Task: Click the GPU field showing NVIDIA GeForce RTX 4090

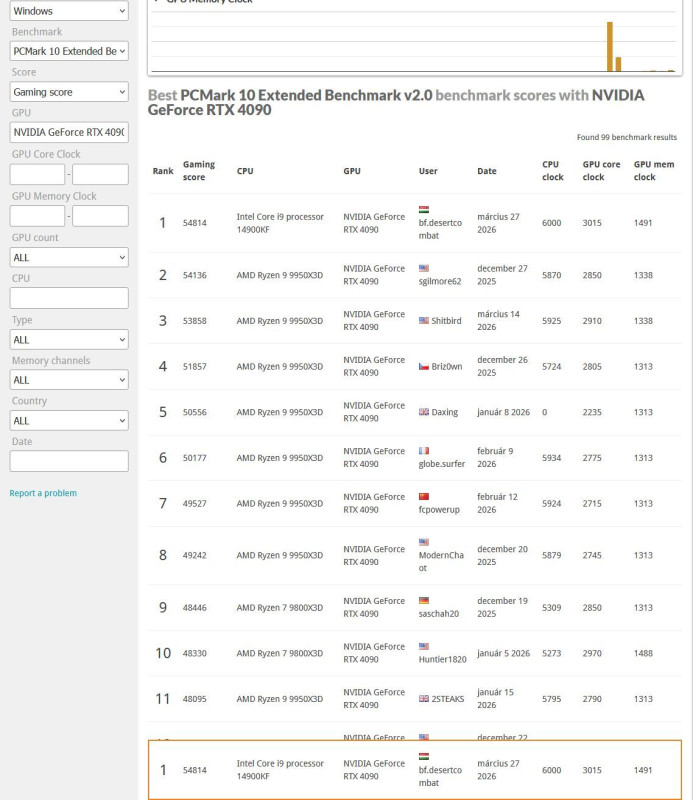Action: tap(69, 132)
